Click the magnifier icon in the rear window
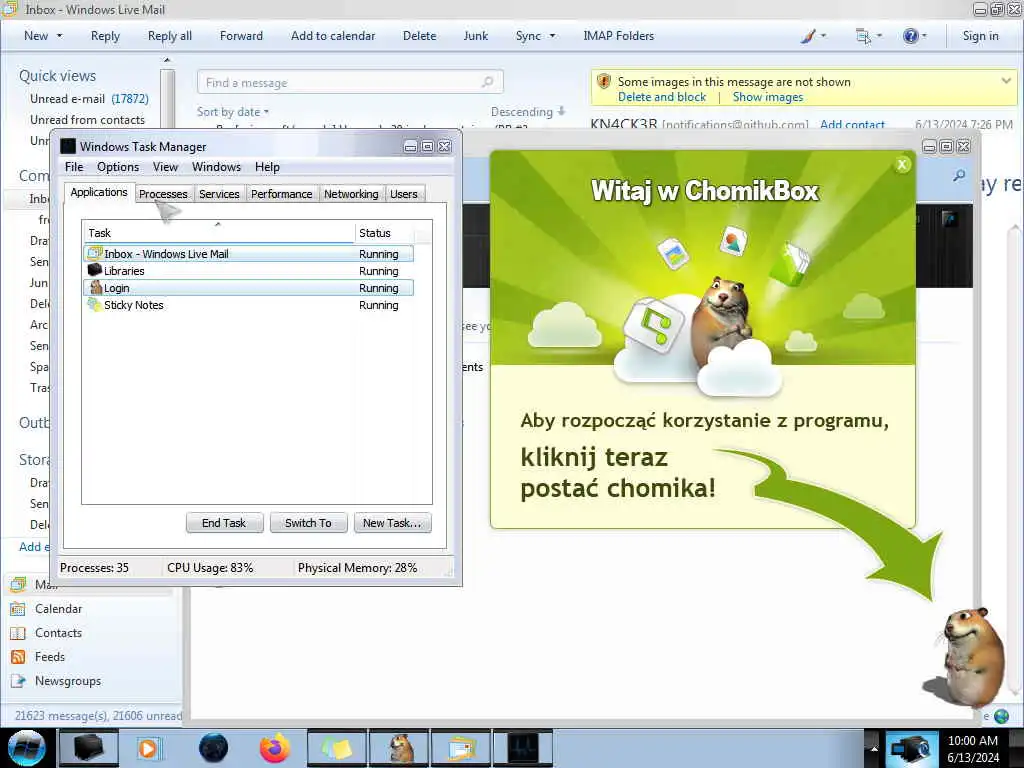 (x=959, y=176)
